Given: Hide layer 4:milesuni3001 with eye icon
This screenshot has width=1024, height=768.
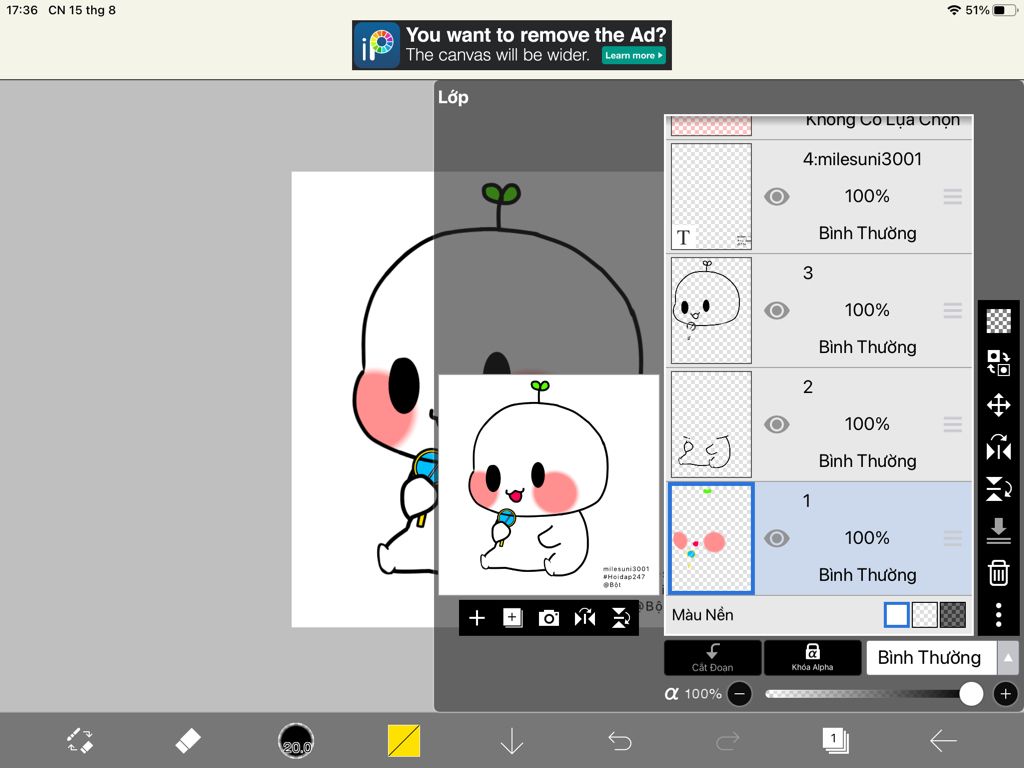Looking at the screenshot, I should tap(776, 197).
